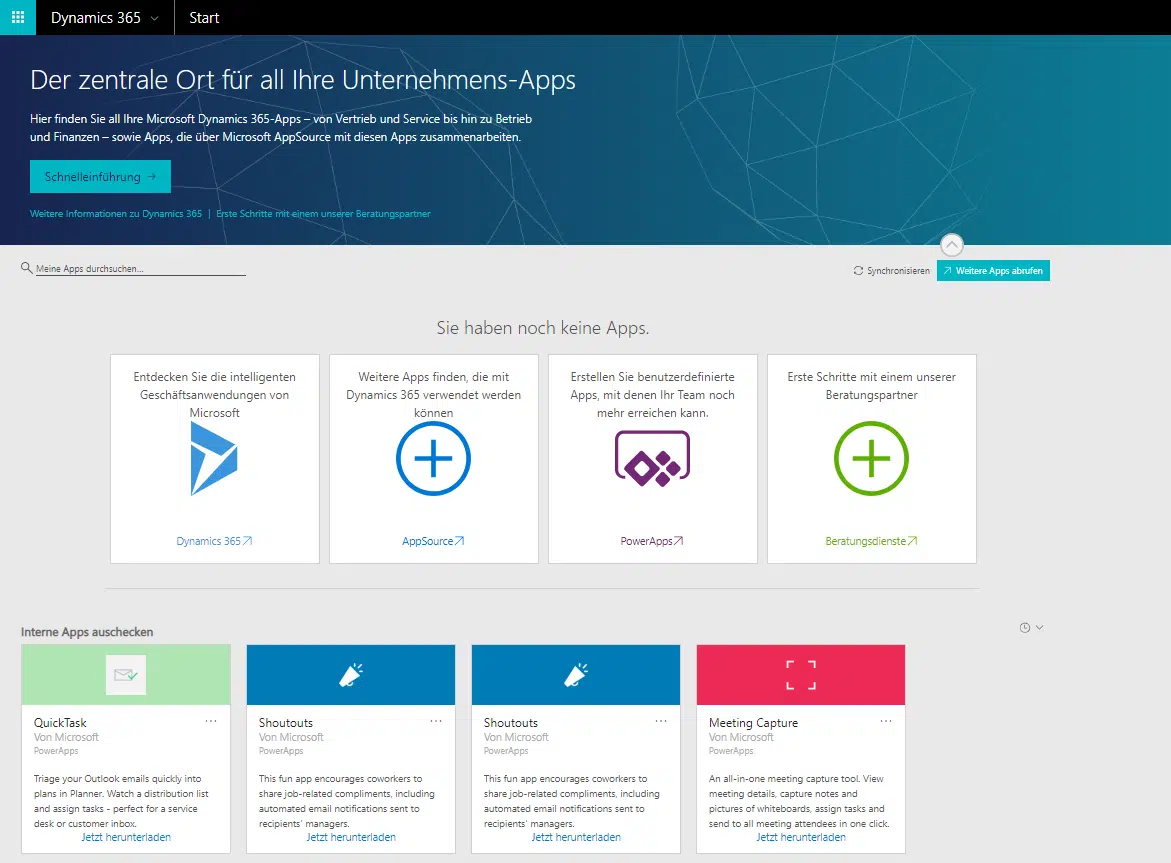
Task: Open the Beratungsdienste external link
Action: tap(872, 541)
